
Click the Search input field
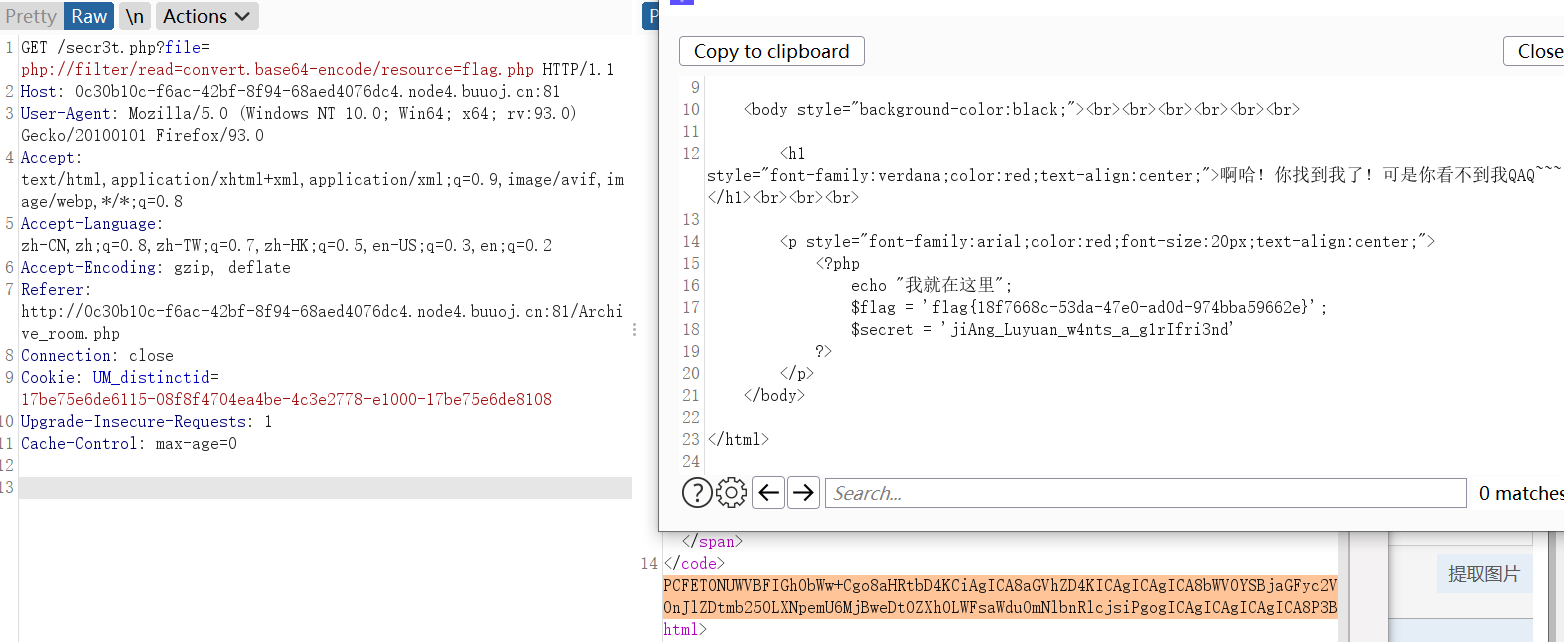1145,493
